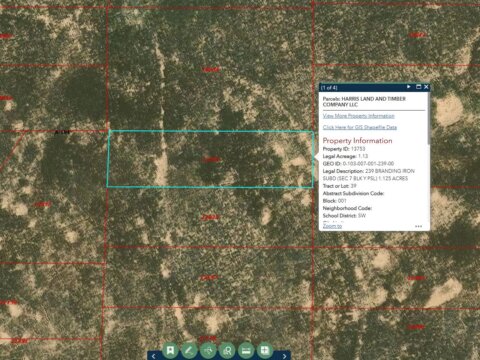This screenshot has height=360, width=480.
Task: Show previous widgets with left arrow
Action: point(153,356)
